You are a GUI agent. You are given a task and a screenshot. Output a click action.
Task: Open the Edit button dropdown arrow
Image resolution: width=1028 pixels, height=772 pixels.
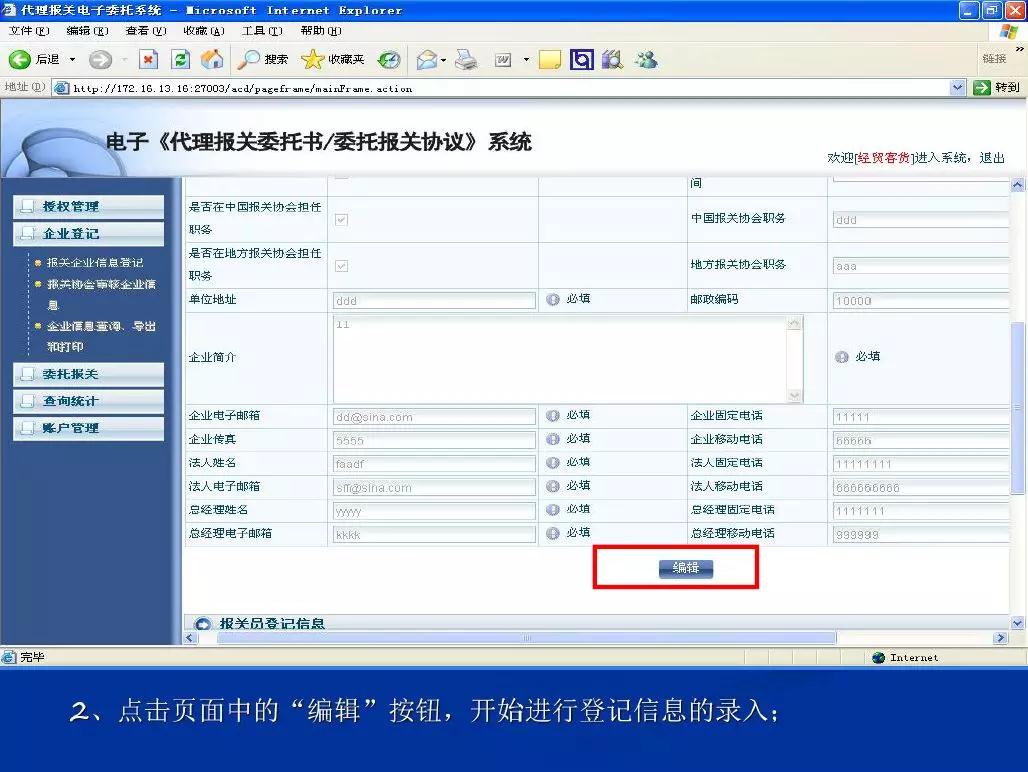click(x=526, y=60)
